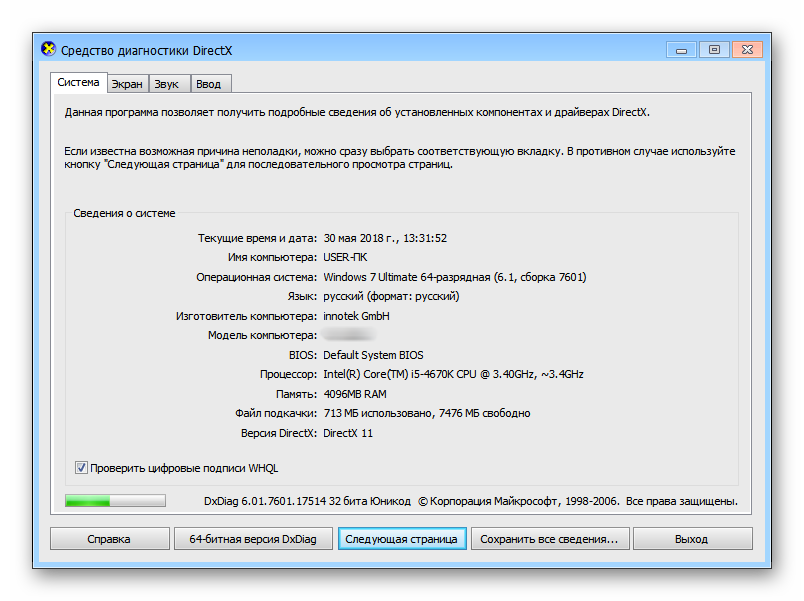Click the label Процессор
Screen dimensions: 804x601
click(x=288, y=374)
